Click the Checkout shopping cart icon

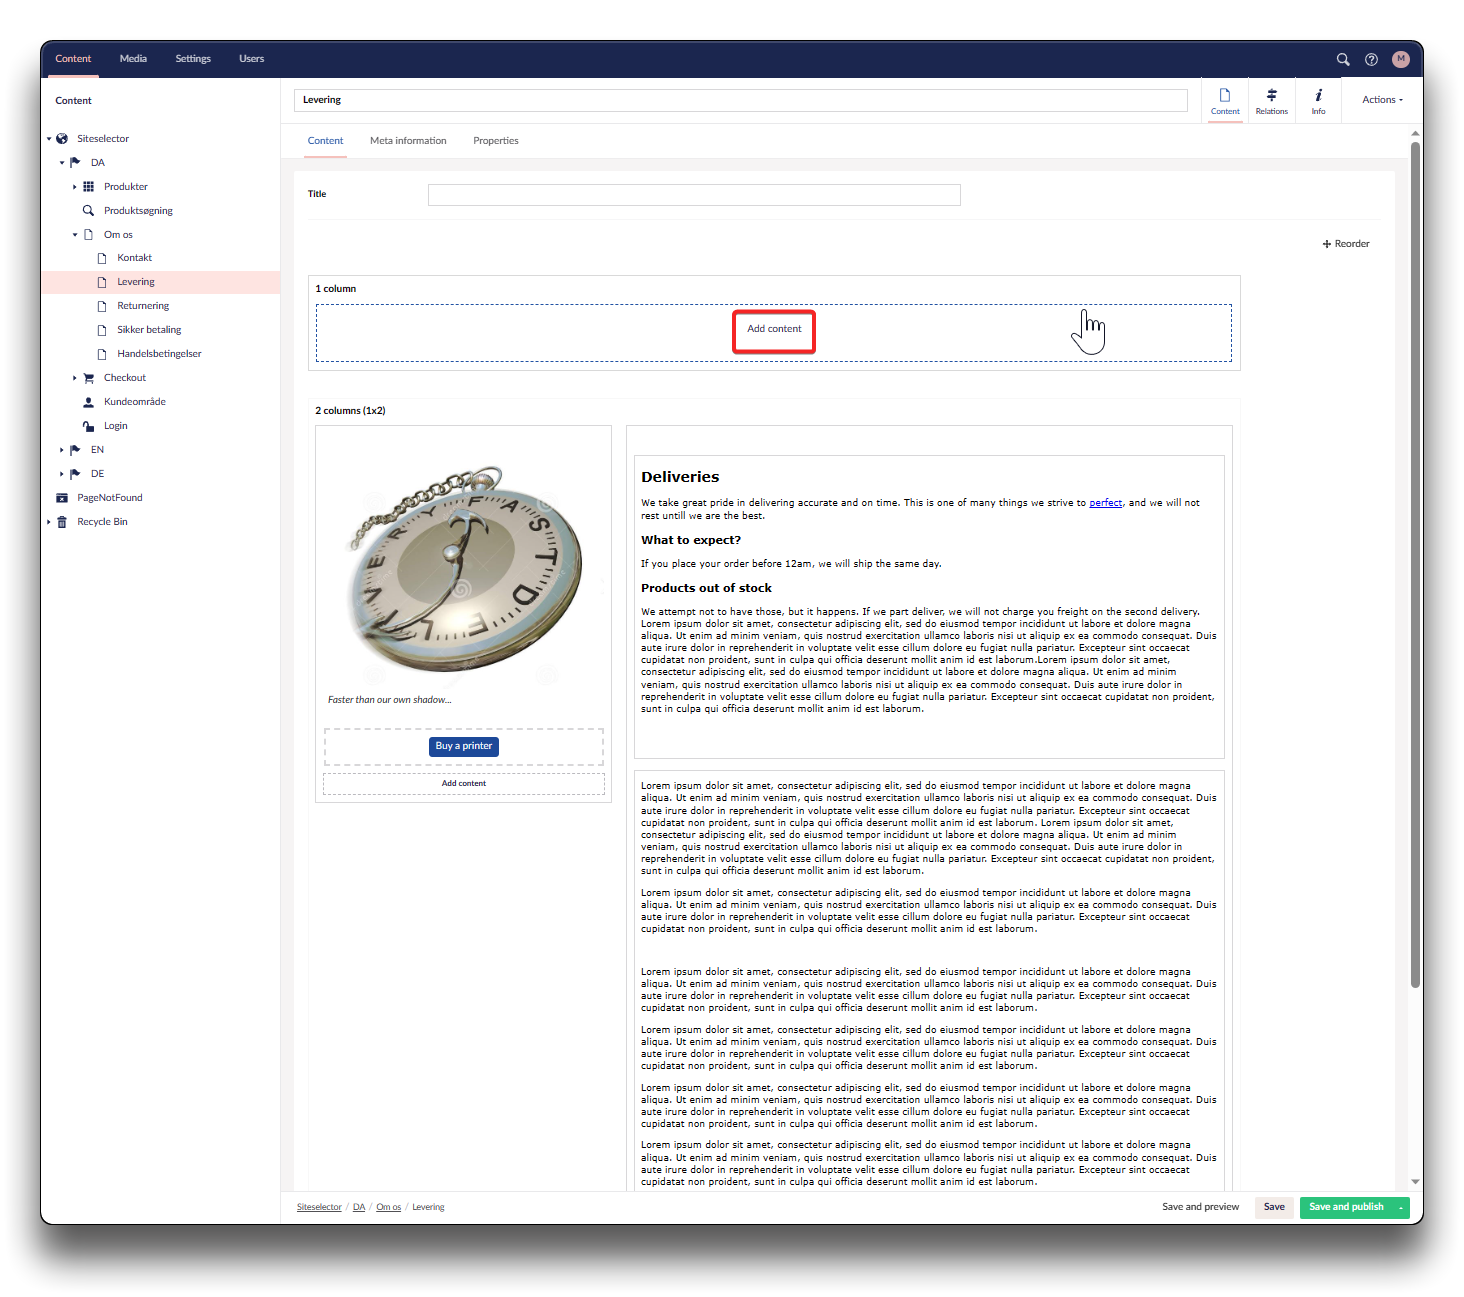coord(88,378)
